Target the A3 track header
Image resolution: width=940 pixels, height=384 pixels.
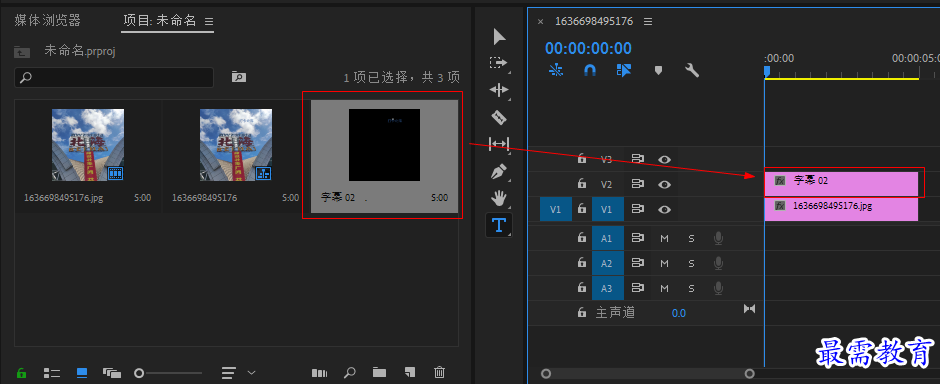pyautogui.click(x=607, y=288)
